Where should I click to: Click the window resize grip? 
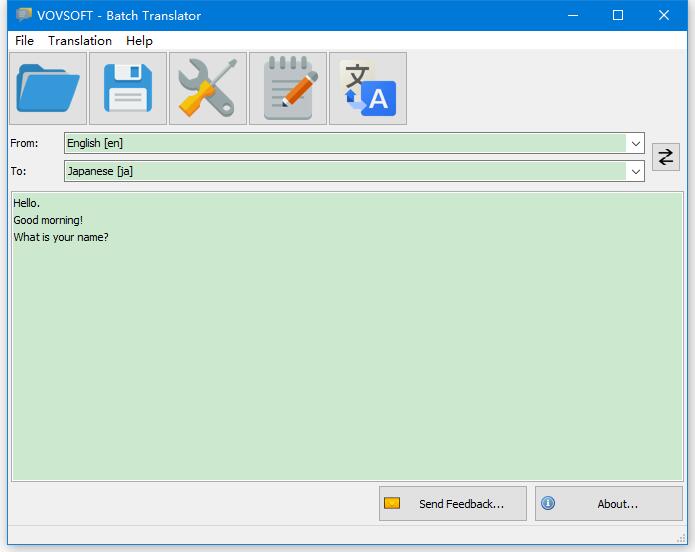[x=681, y=539]
